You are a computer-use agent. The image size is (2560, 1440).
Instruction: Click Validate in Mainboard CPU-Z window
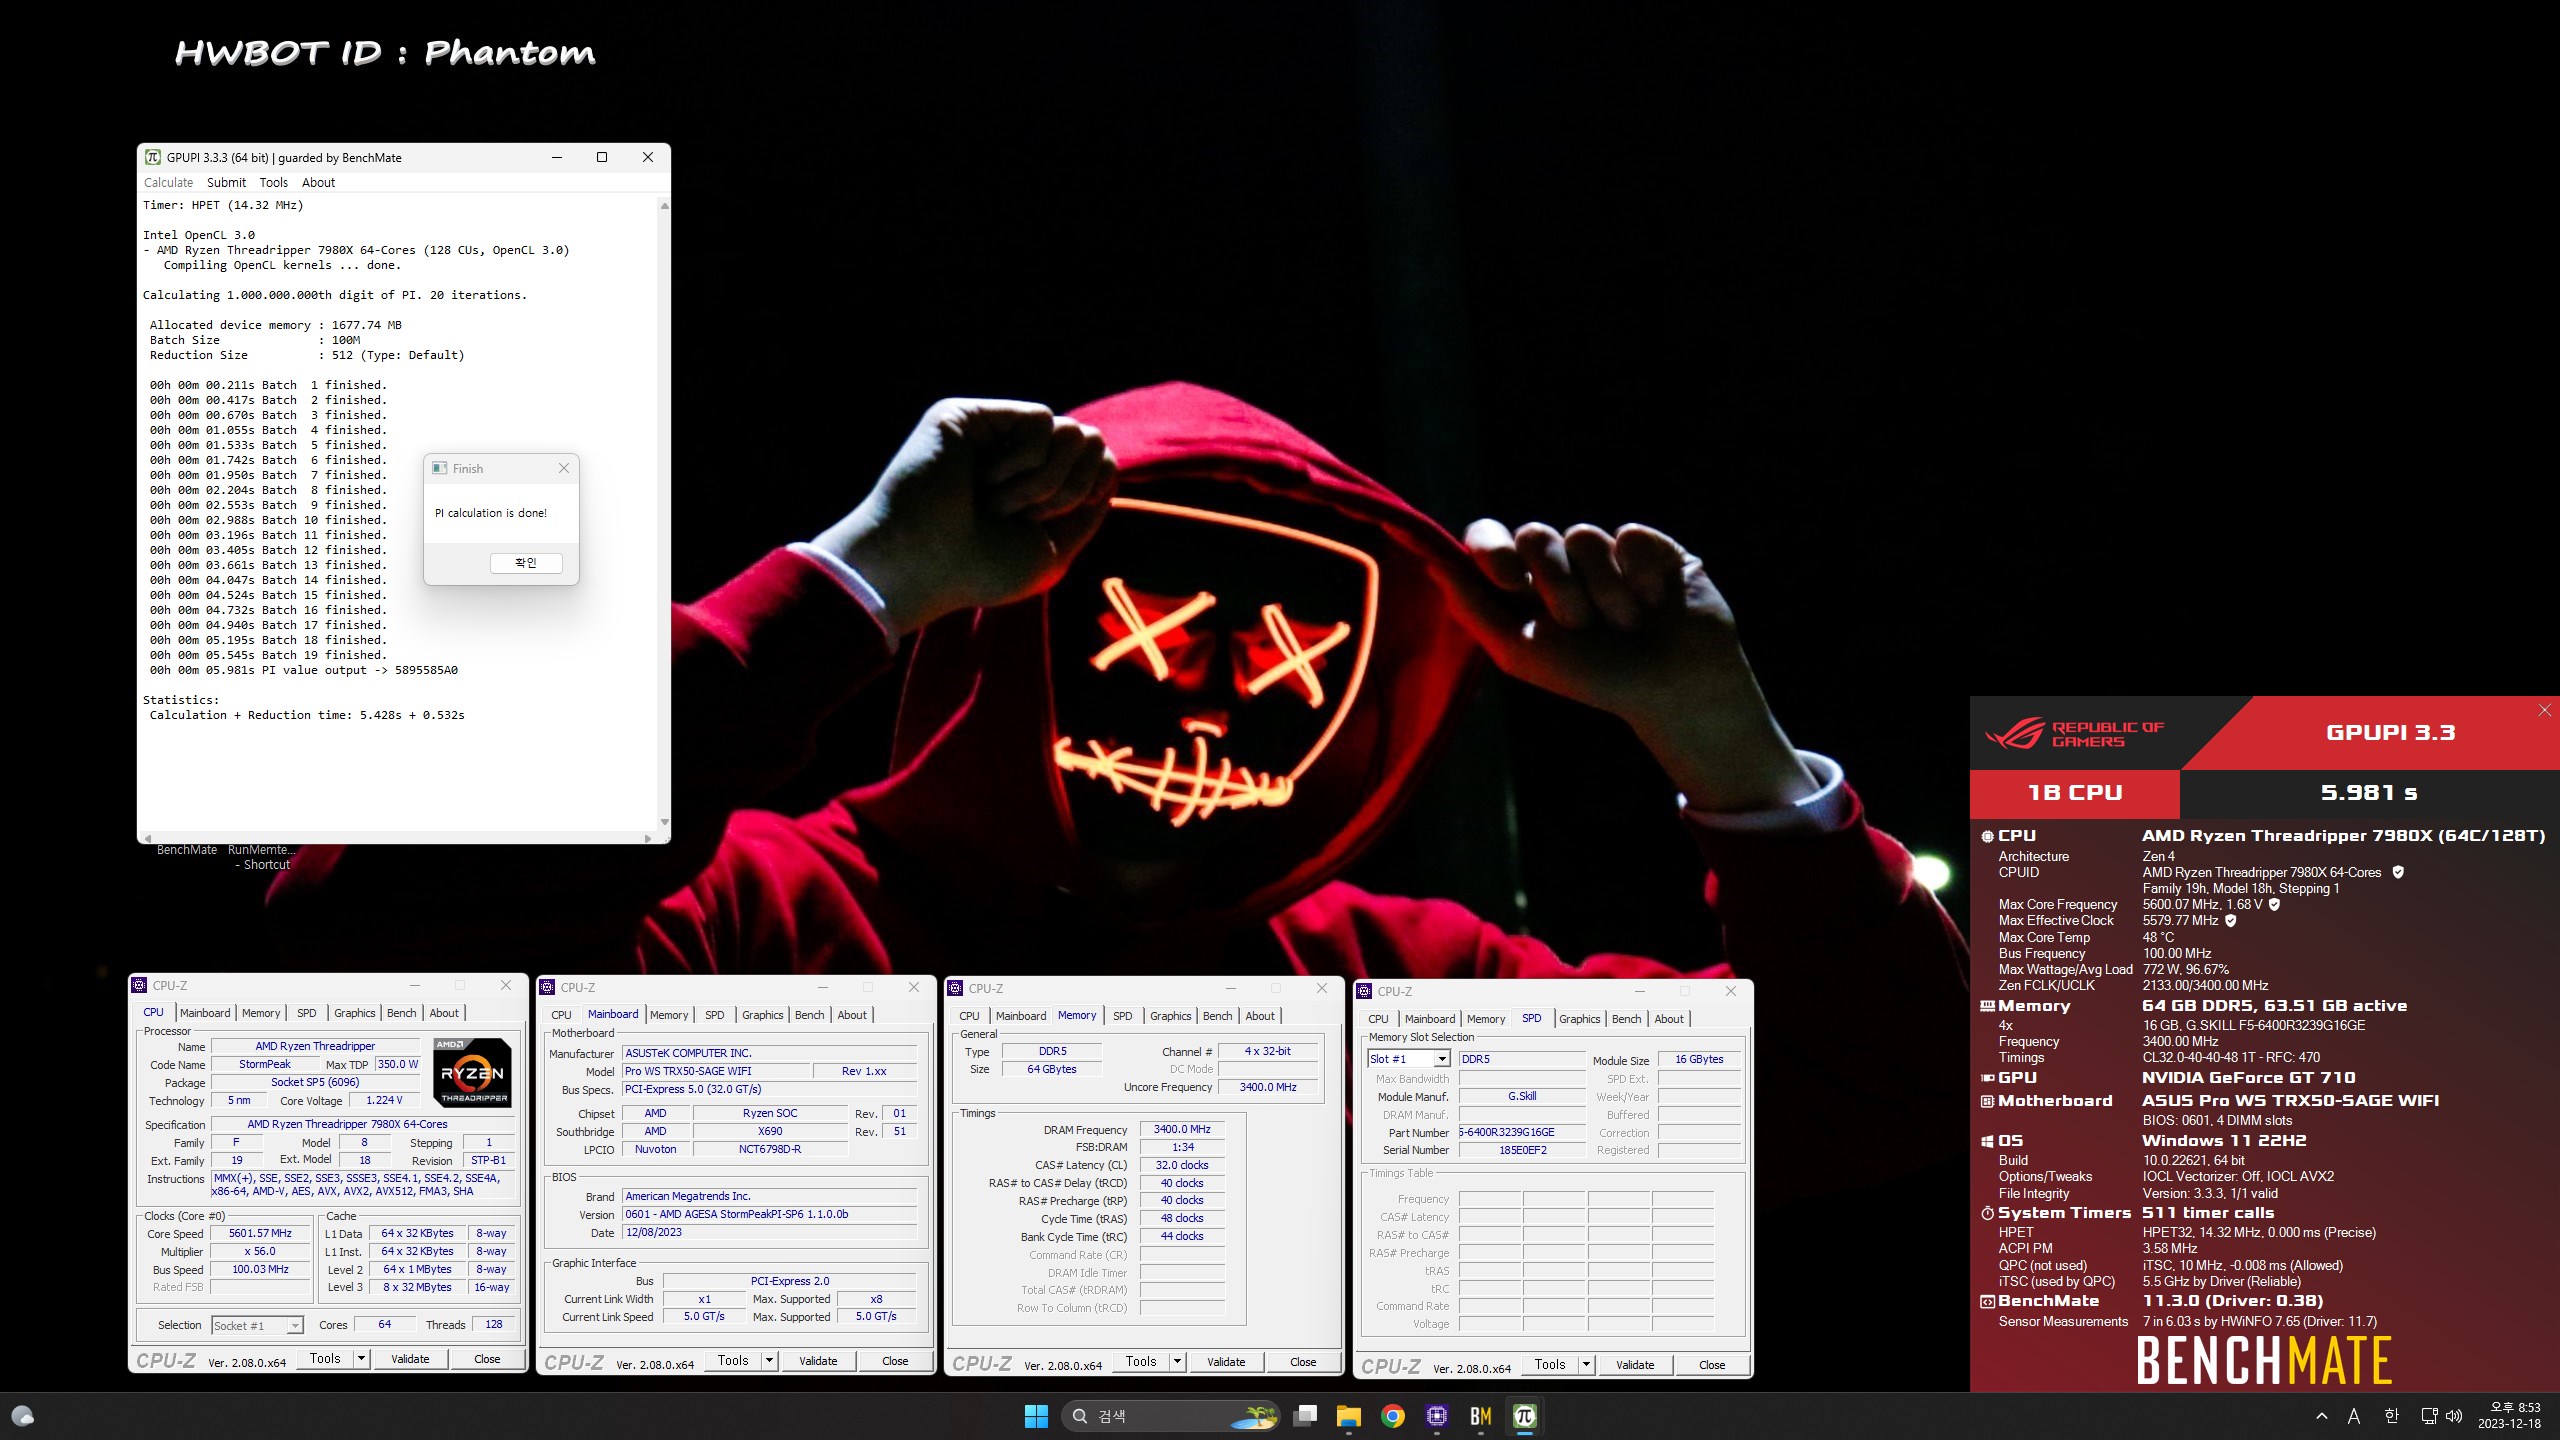click(818, 1361)
